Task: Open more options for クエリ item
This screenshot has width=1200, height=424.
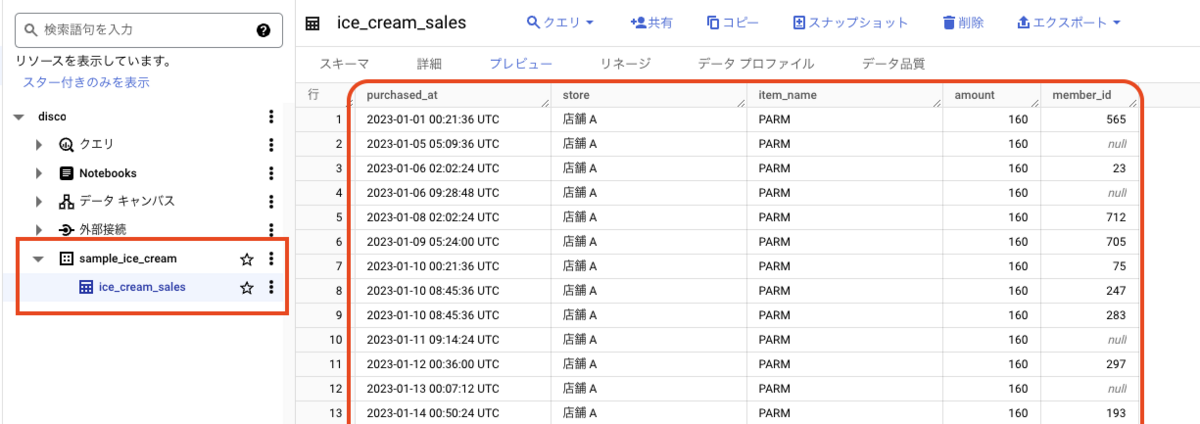Action: [x=271, y=145]
